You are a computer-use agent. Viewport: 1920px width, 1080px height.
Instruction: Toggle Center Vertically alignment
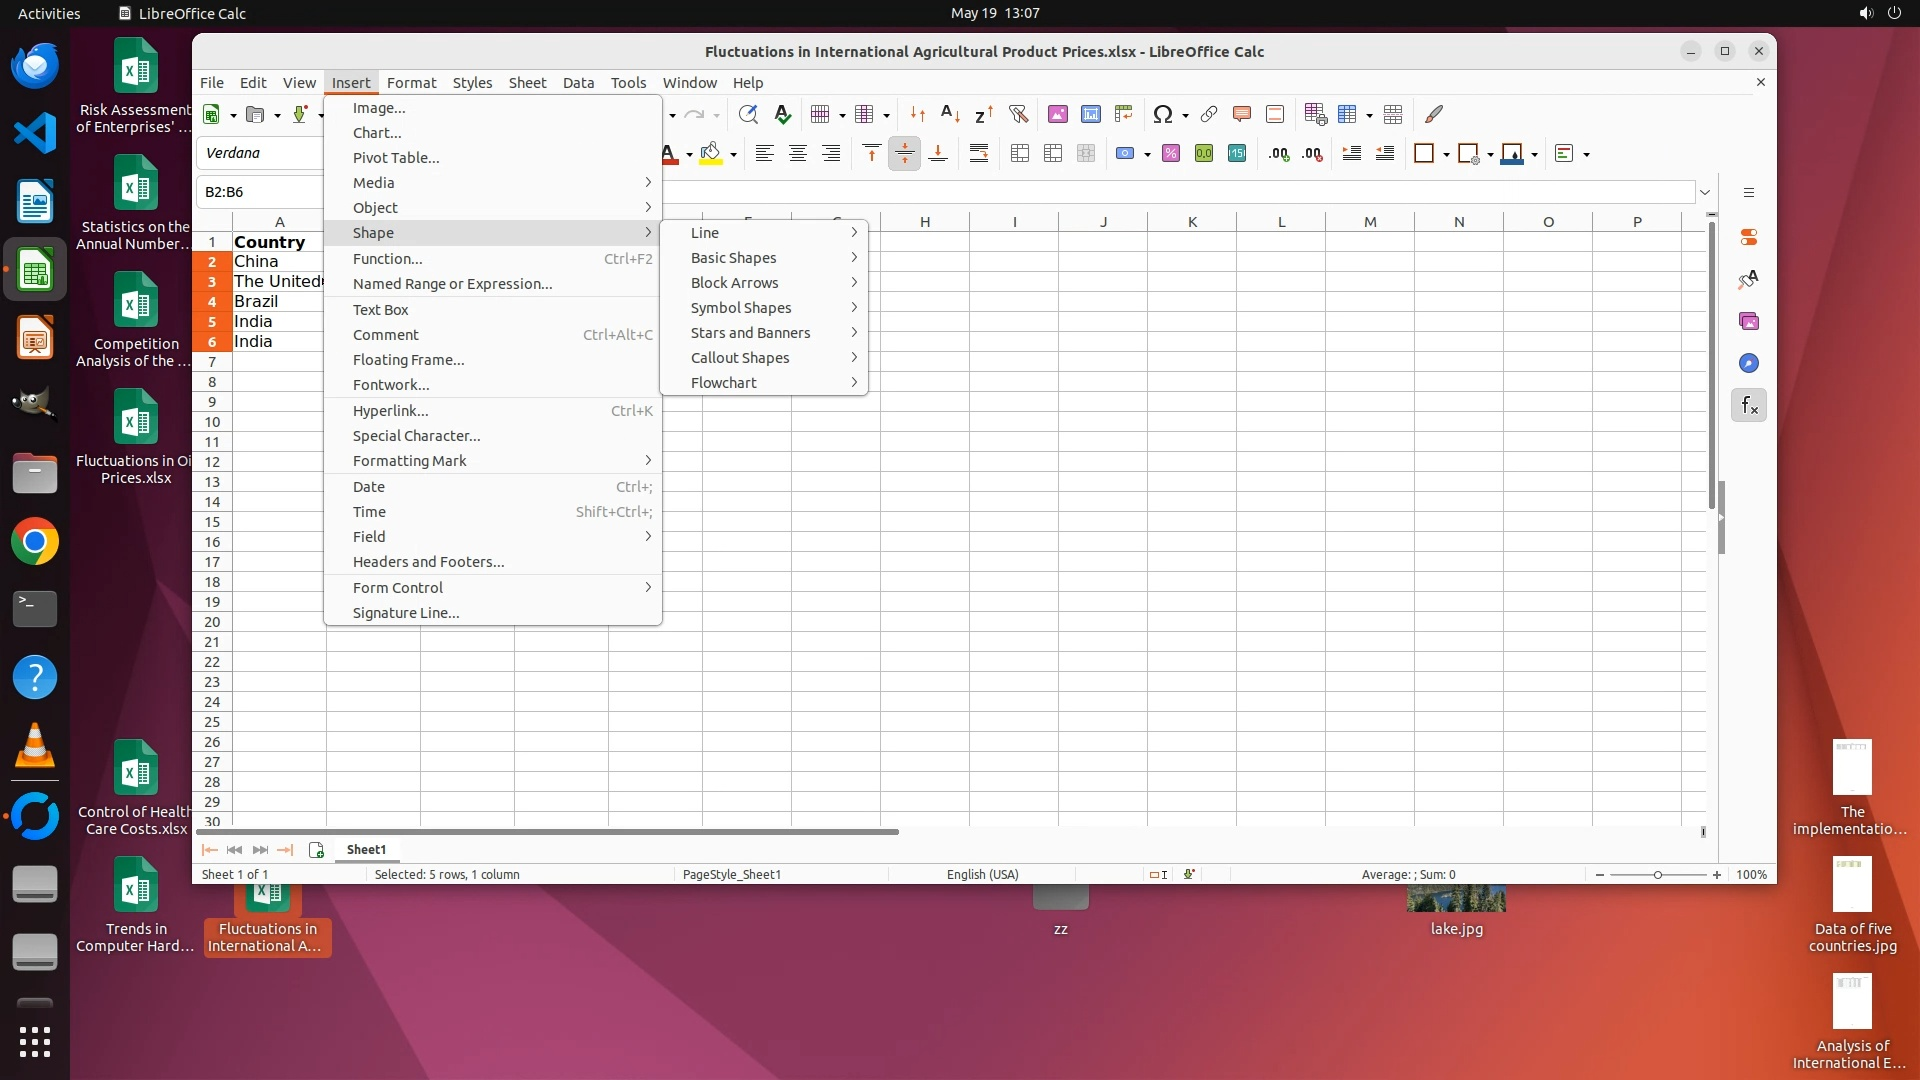coord(904,153)
